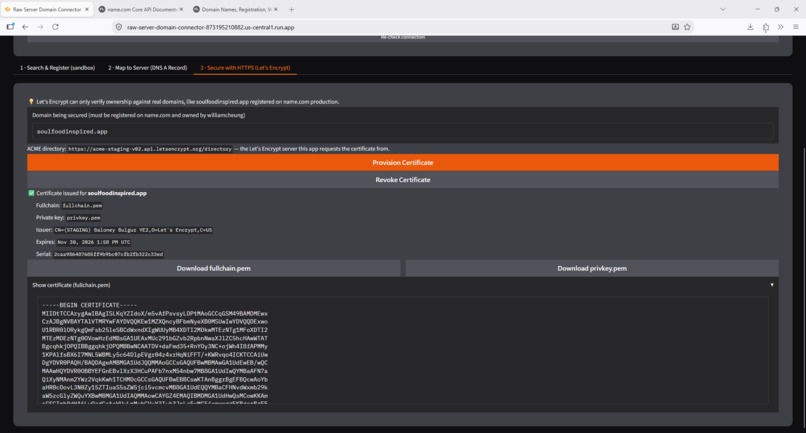806x433 pixels.
Task: Go back using the browser back arrow
Action: point(25,27)
